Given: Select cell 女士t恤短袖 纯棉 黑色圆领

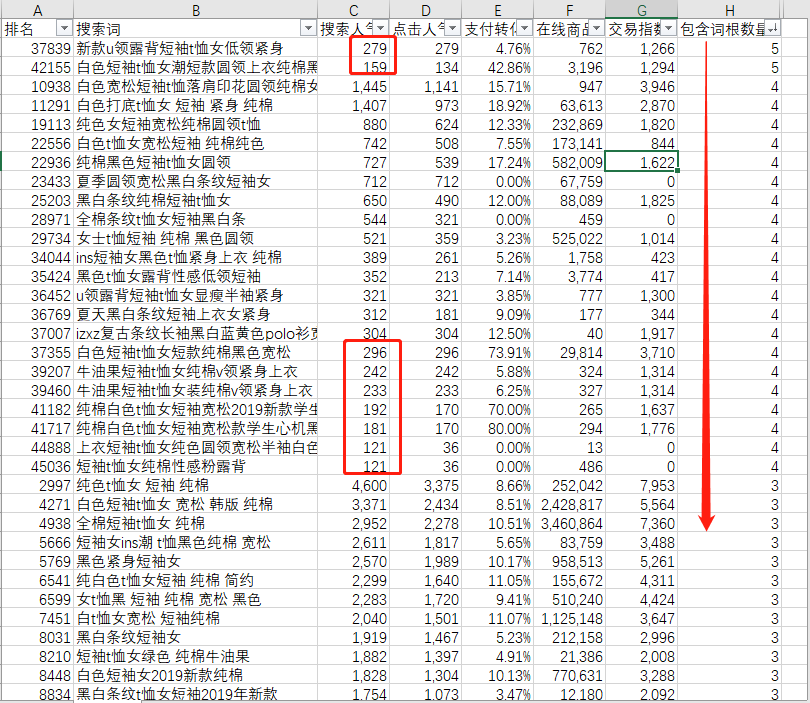Looking at the screenshot, I should coord(195,239).
